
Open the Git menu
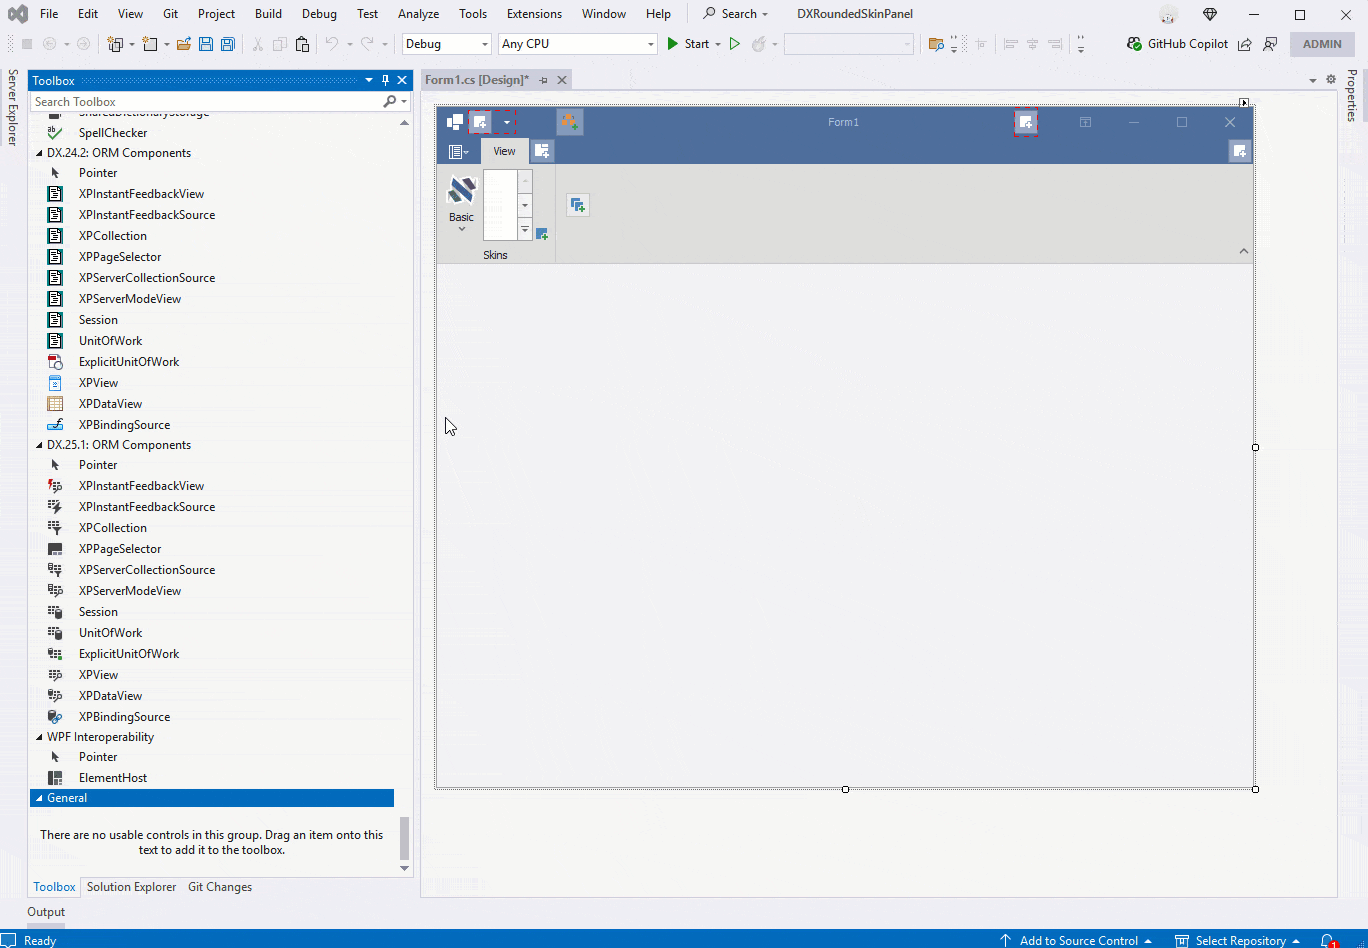point(169,13)
